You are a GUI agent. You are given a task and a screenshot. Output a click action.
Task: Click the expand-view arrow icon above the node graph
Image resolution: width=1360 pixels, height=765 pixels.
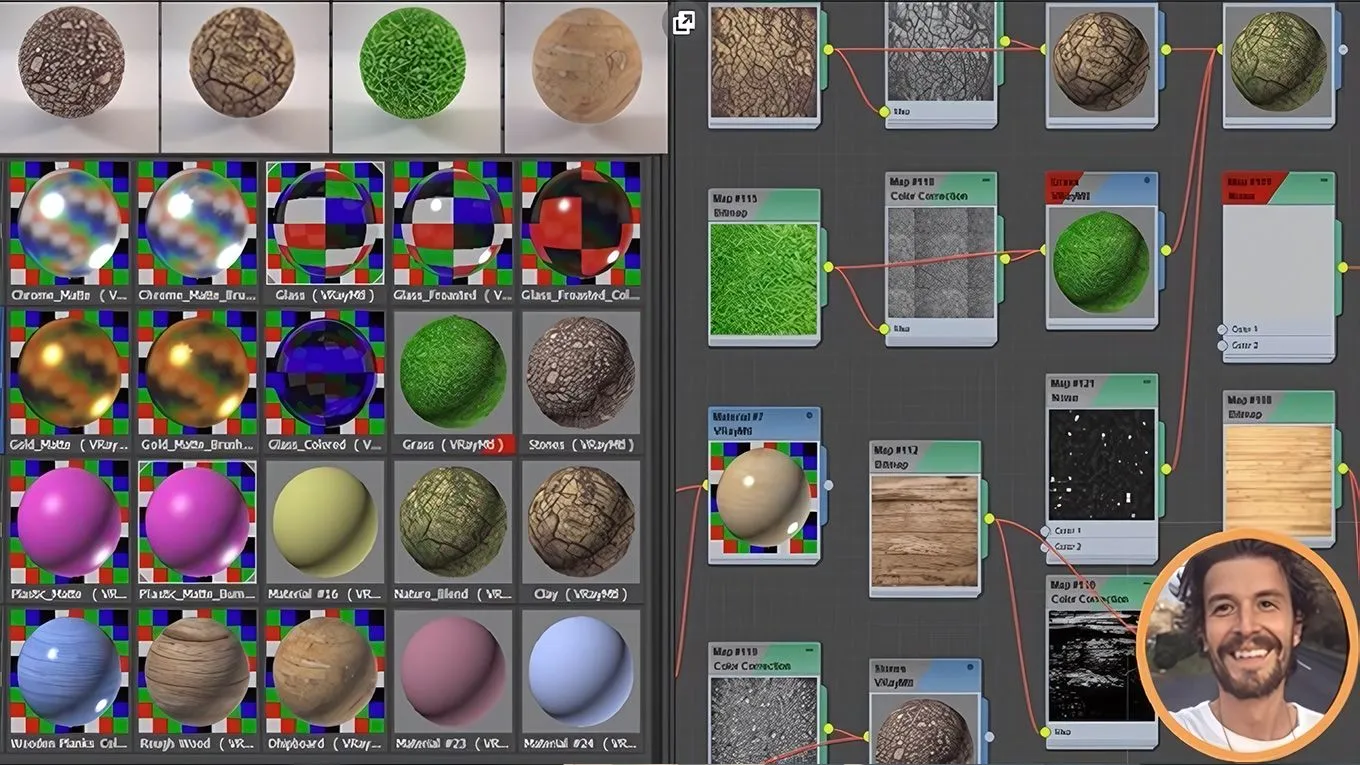[x=684, y=22]
